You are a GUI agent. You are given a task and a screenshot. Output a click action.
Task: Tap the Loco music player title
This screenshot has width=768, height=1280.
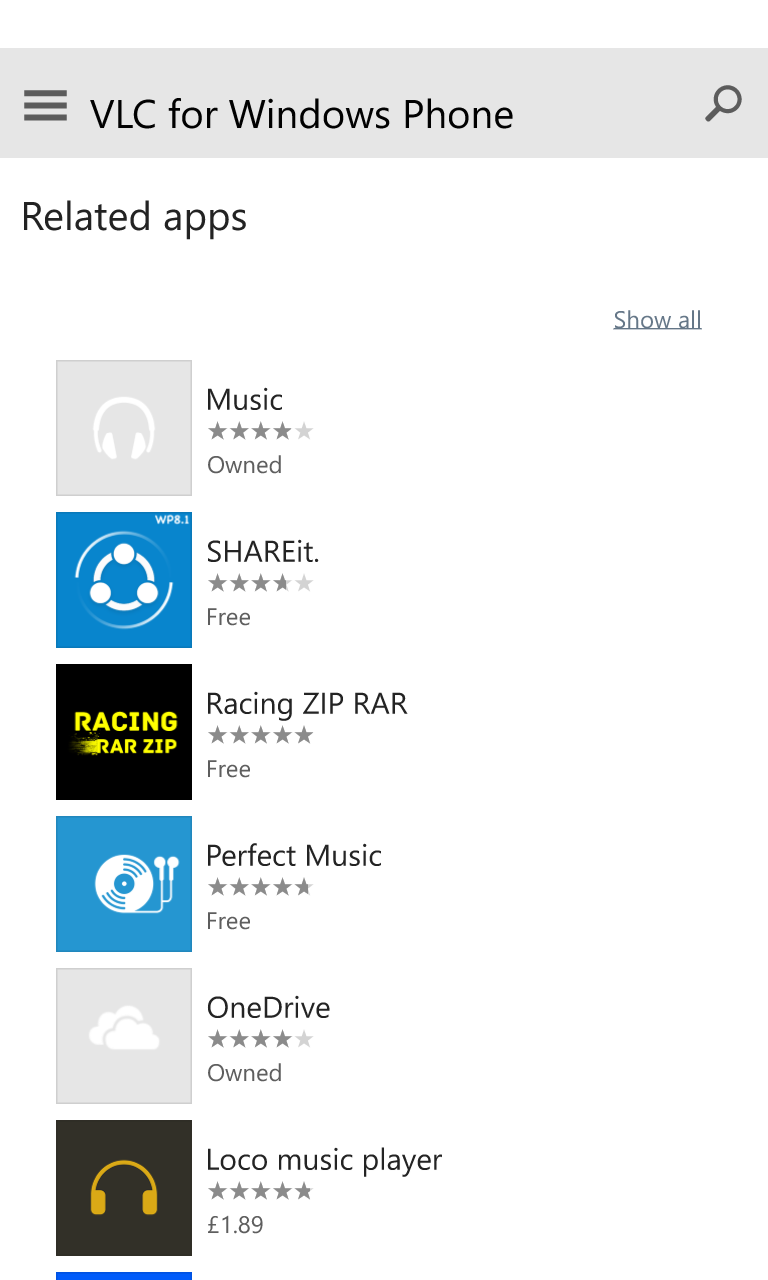pos(324,1160)
